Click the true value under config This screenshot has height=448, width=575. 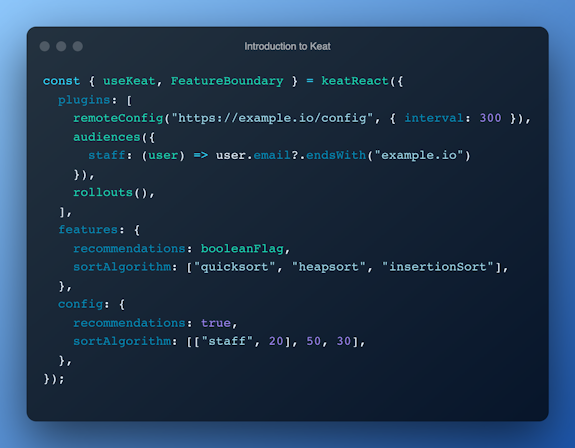coord(216,323)
